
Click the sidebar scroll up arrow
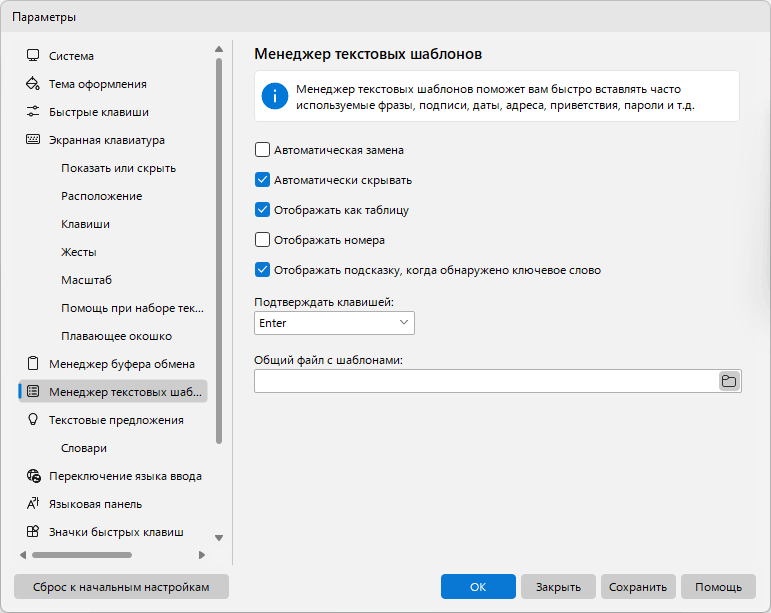click(x=219, y=49)
